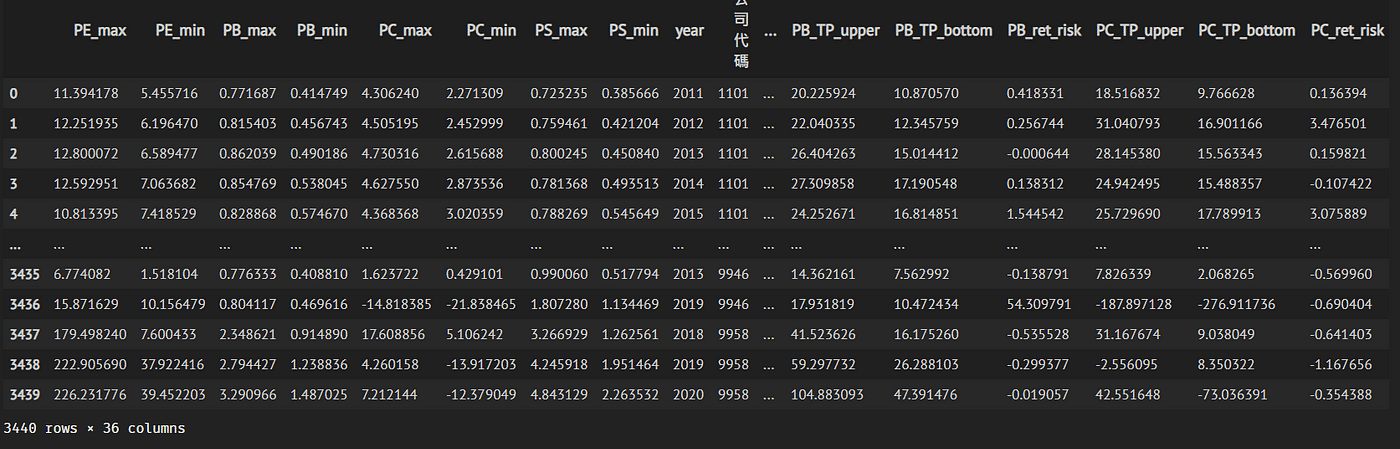This screenshot has height=449, width=1400.
Task: Click the PB_ret_risk column header
Action: click(1044, 30)
